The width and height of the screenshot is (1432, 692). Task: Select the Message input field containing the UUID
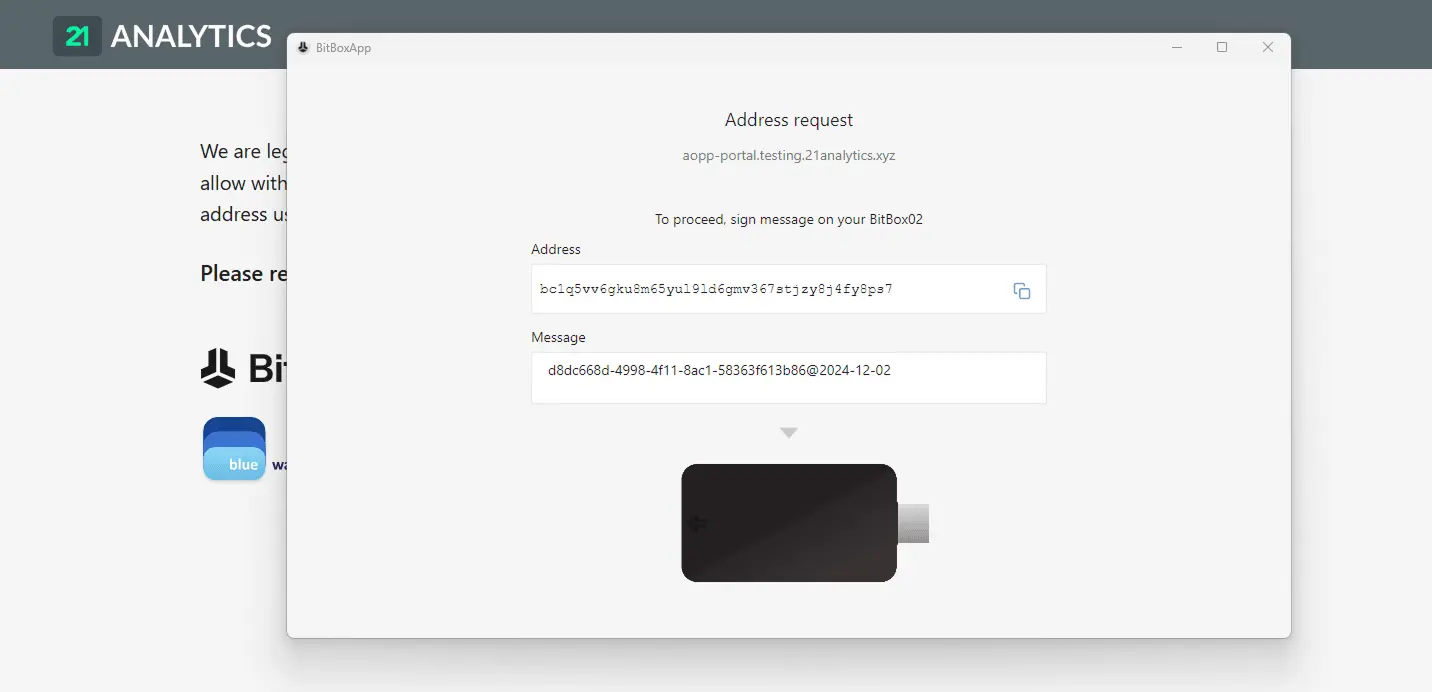(x=789, y=377)
